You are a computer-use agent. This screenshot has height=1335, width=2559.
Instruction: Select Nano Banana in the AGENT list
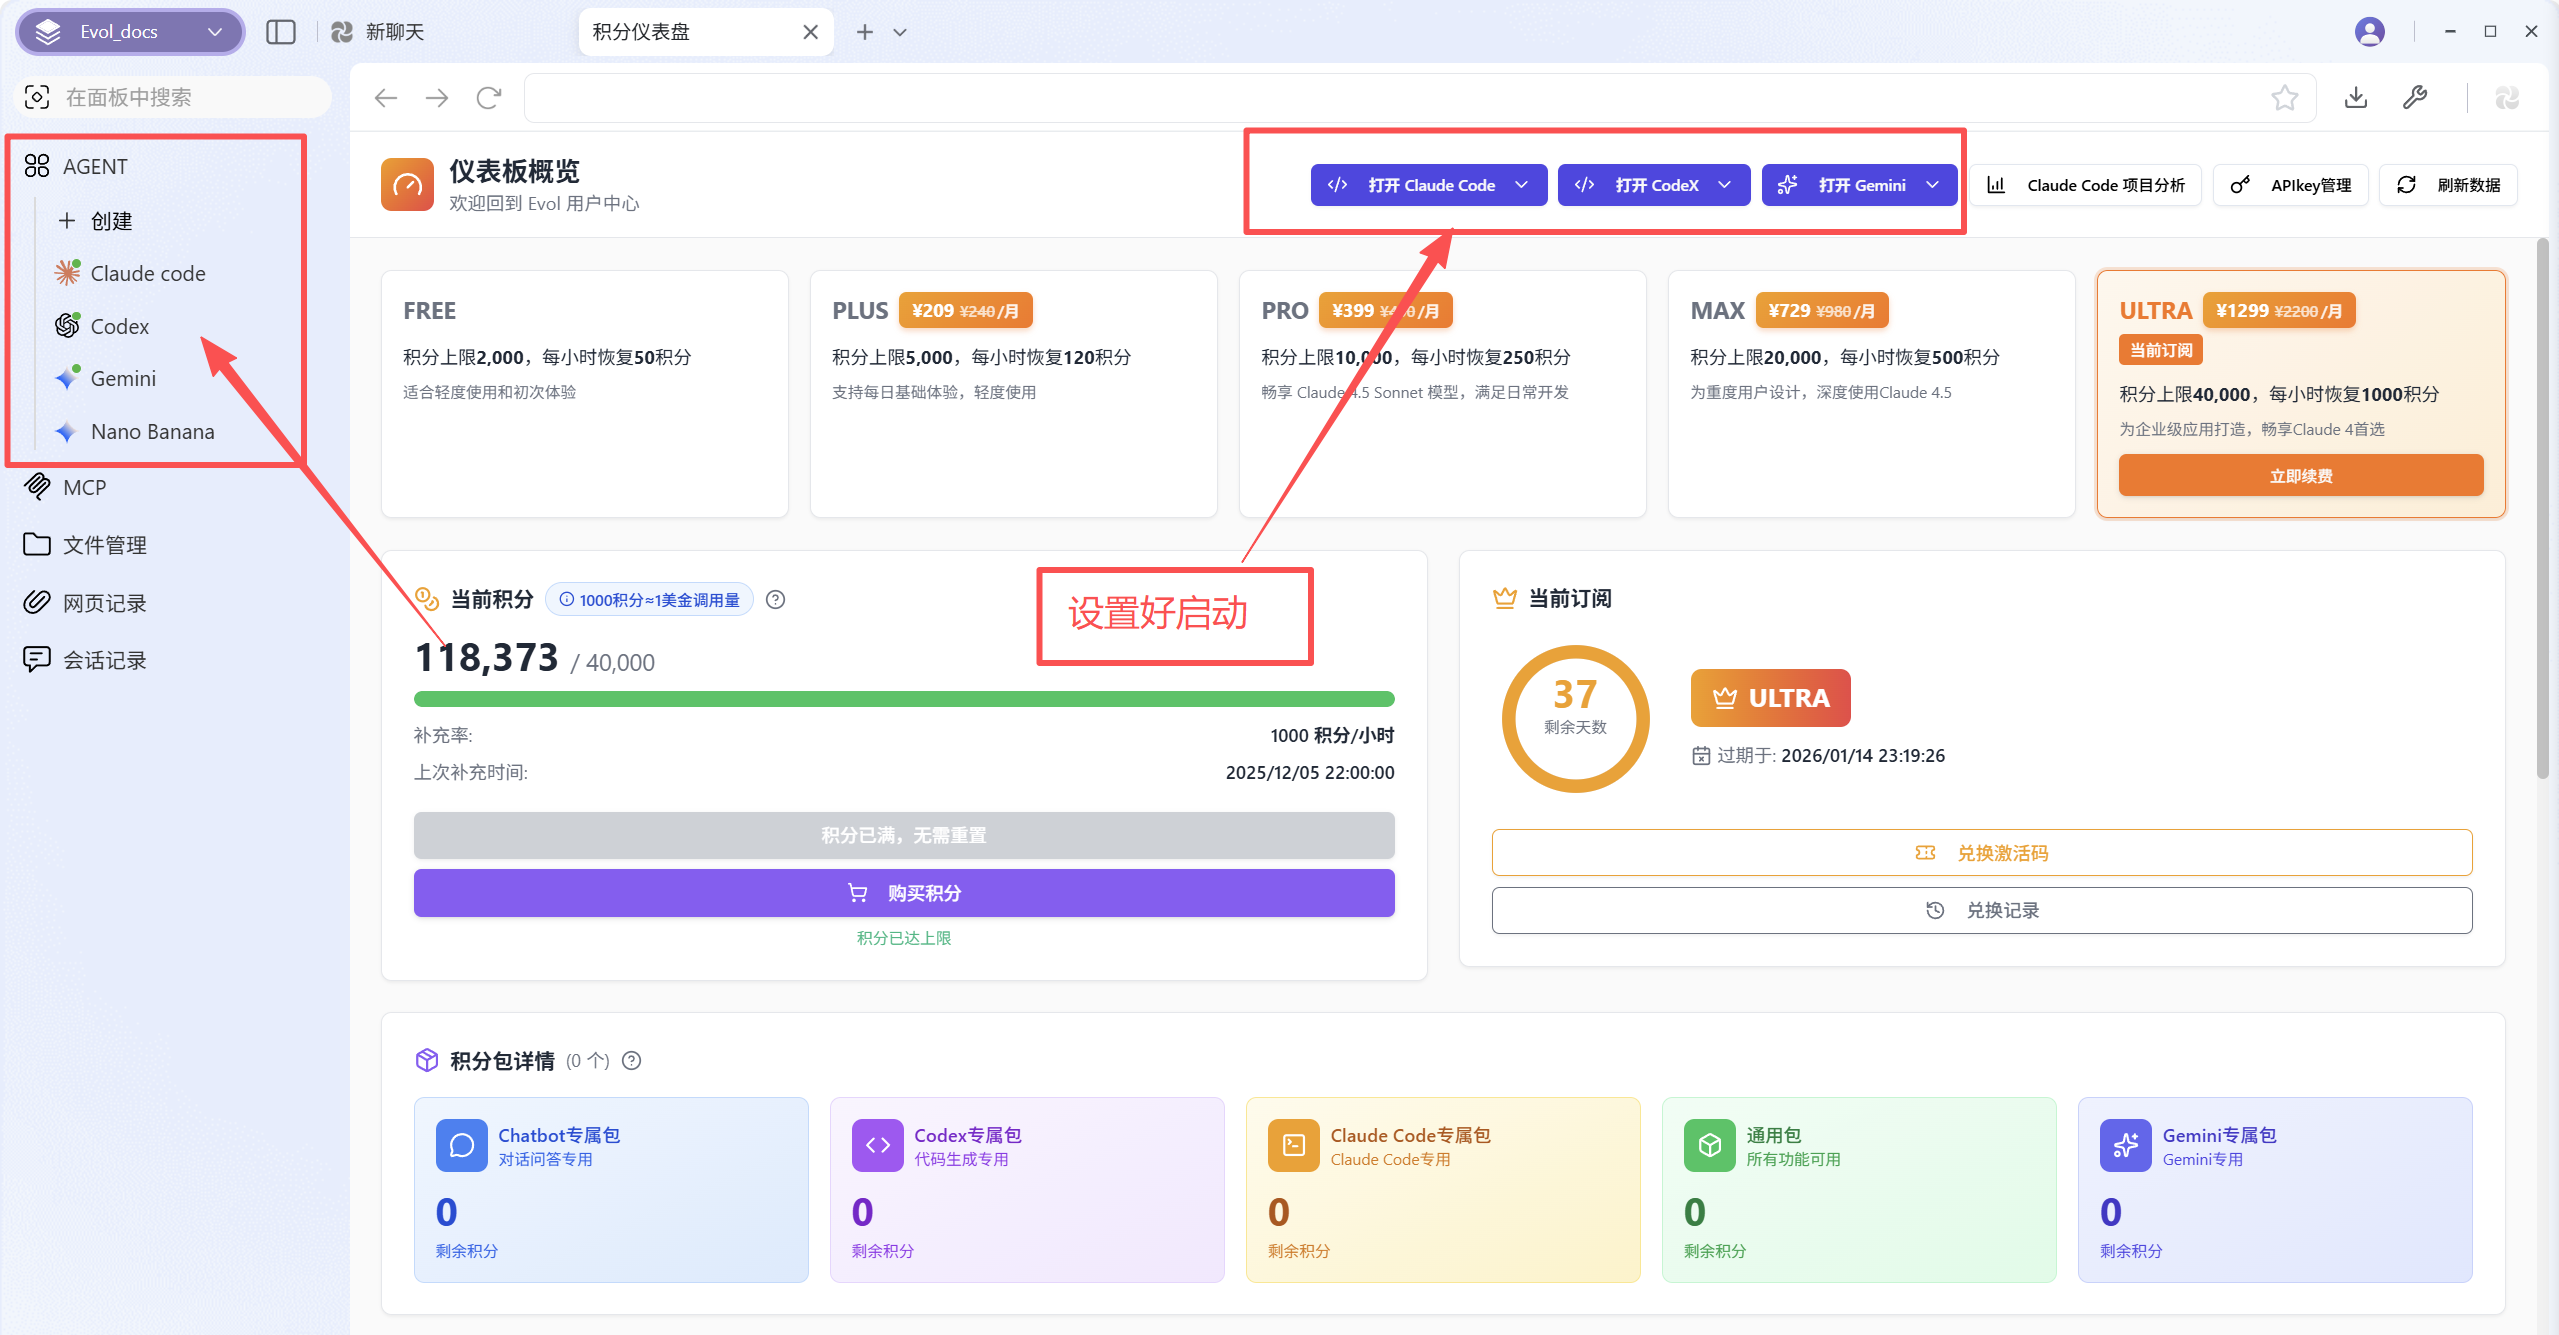point(152,432)
